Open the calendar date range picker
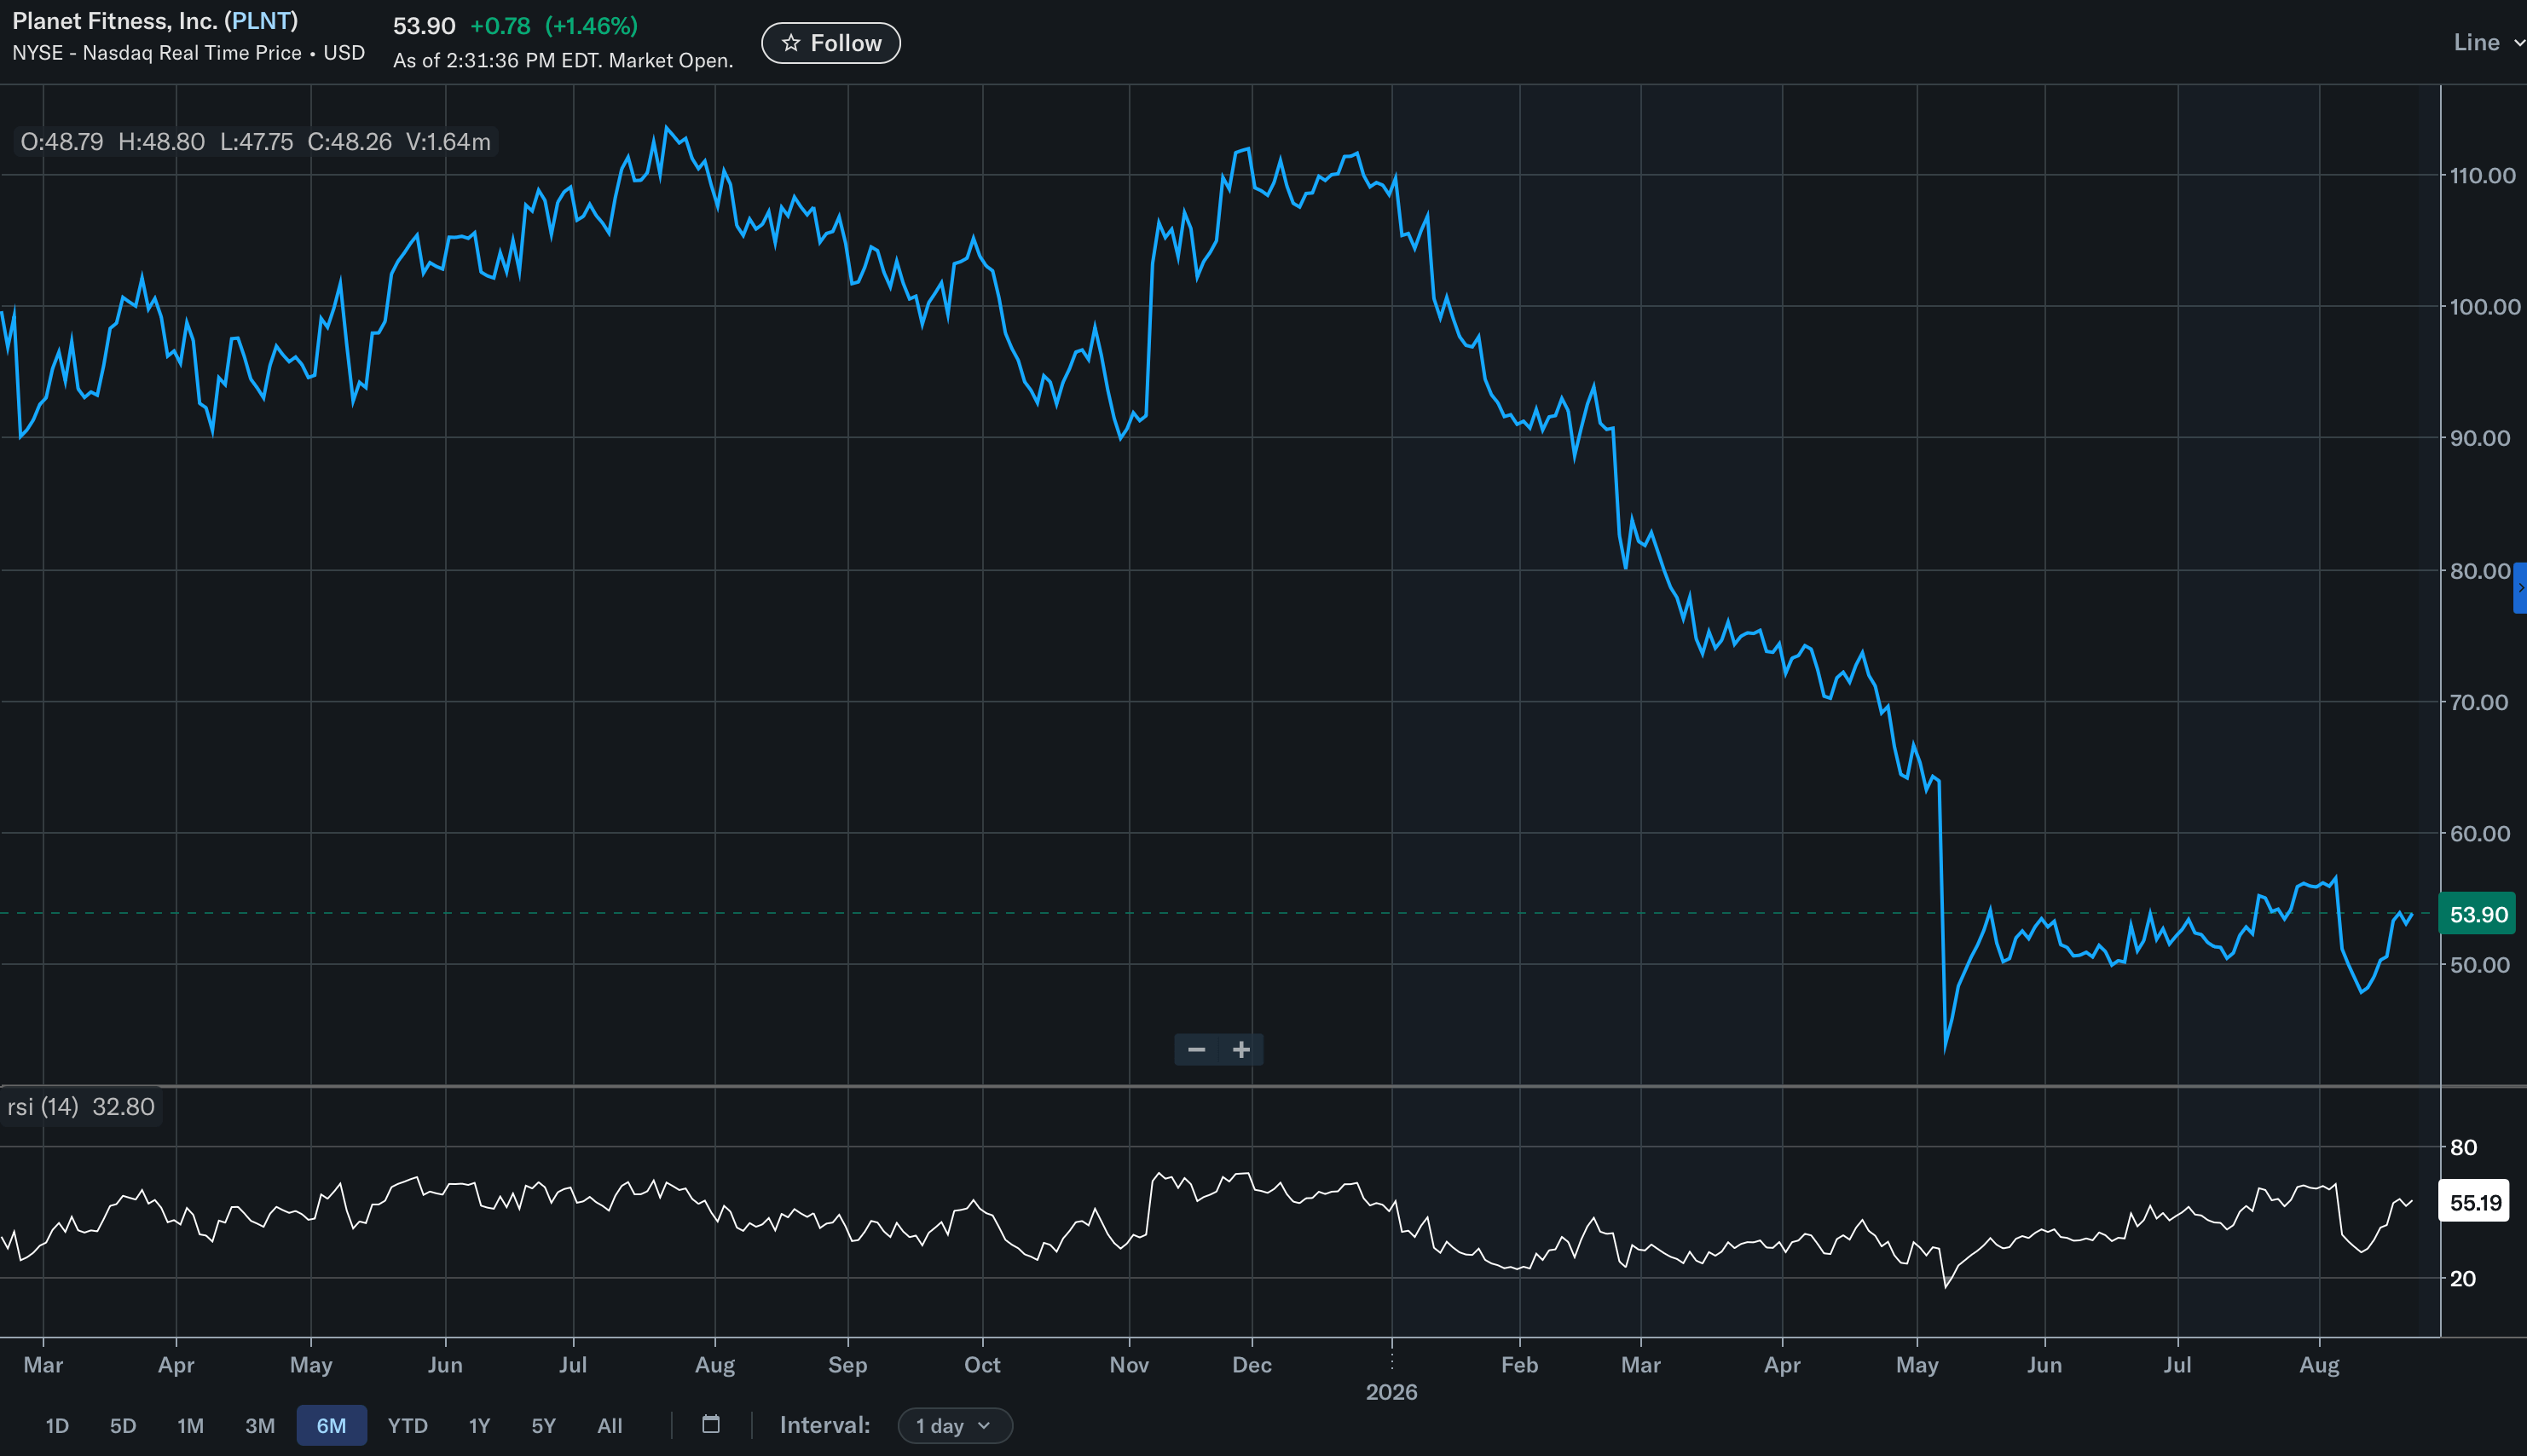The image size is (2527, 1456). [711, 1424]
